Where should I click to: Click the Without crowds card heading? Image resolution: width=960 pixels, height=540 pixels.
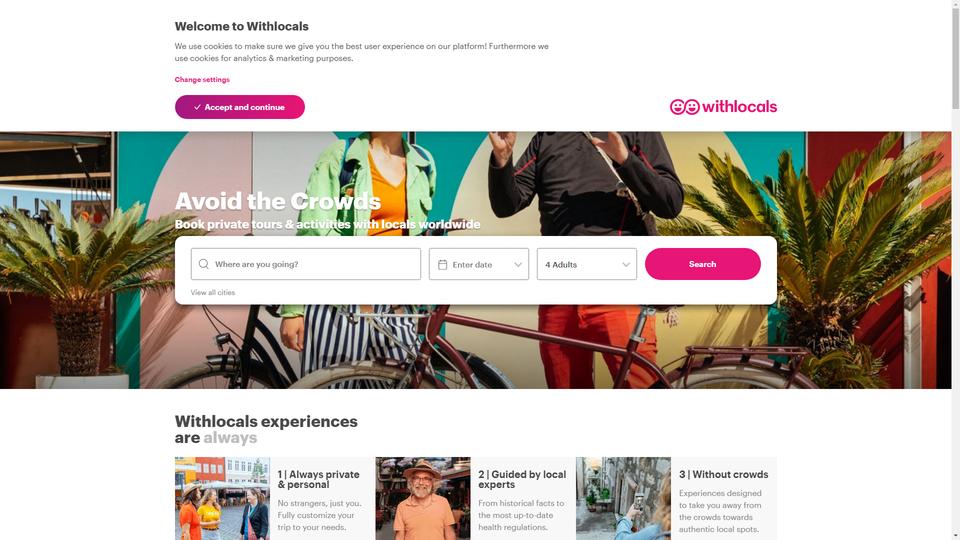(723, 474)
